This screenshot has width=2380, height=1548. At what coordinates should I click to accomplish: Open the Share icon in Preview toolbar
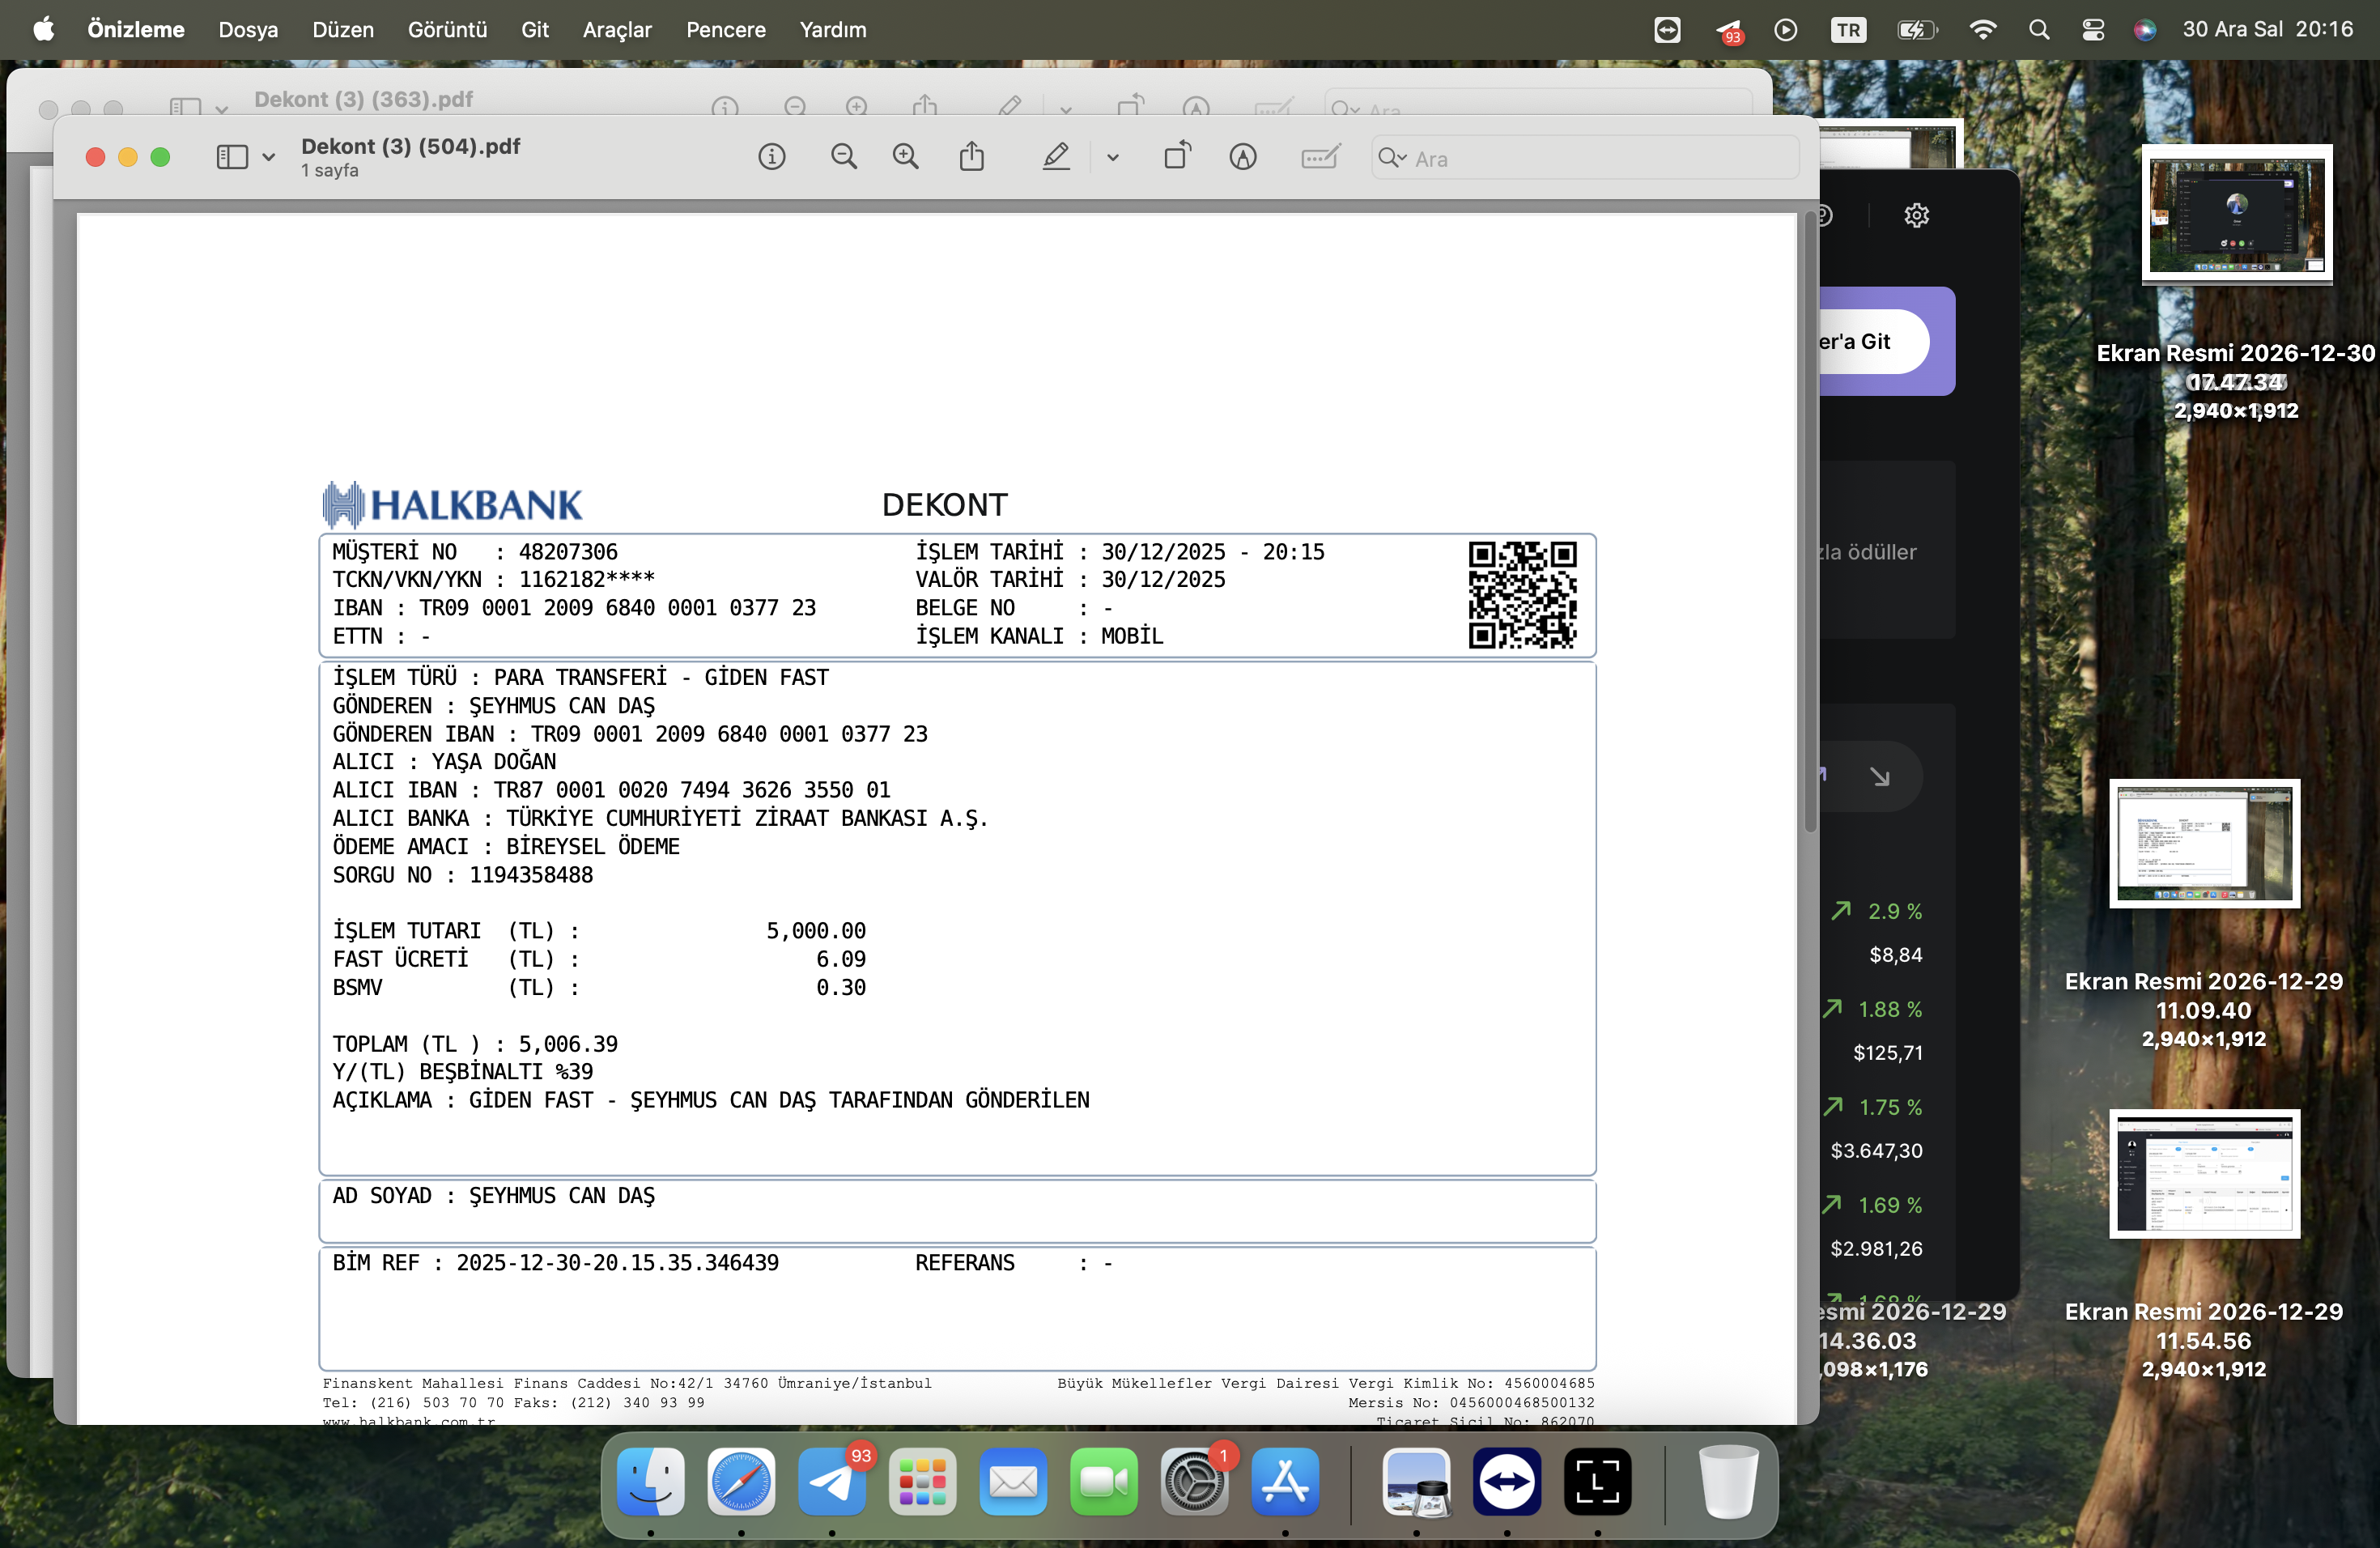pos(972,156)
